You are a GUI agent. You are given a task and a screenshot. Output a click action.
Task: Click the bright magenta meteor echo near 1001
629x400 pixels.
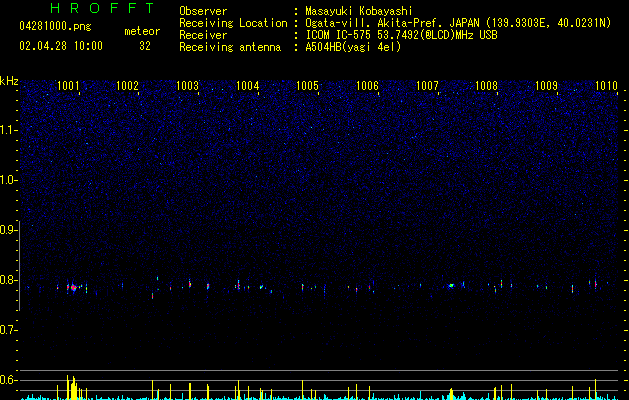pyautogui.click(x=73, y=287)
